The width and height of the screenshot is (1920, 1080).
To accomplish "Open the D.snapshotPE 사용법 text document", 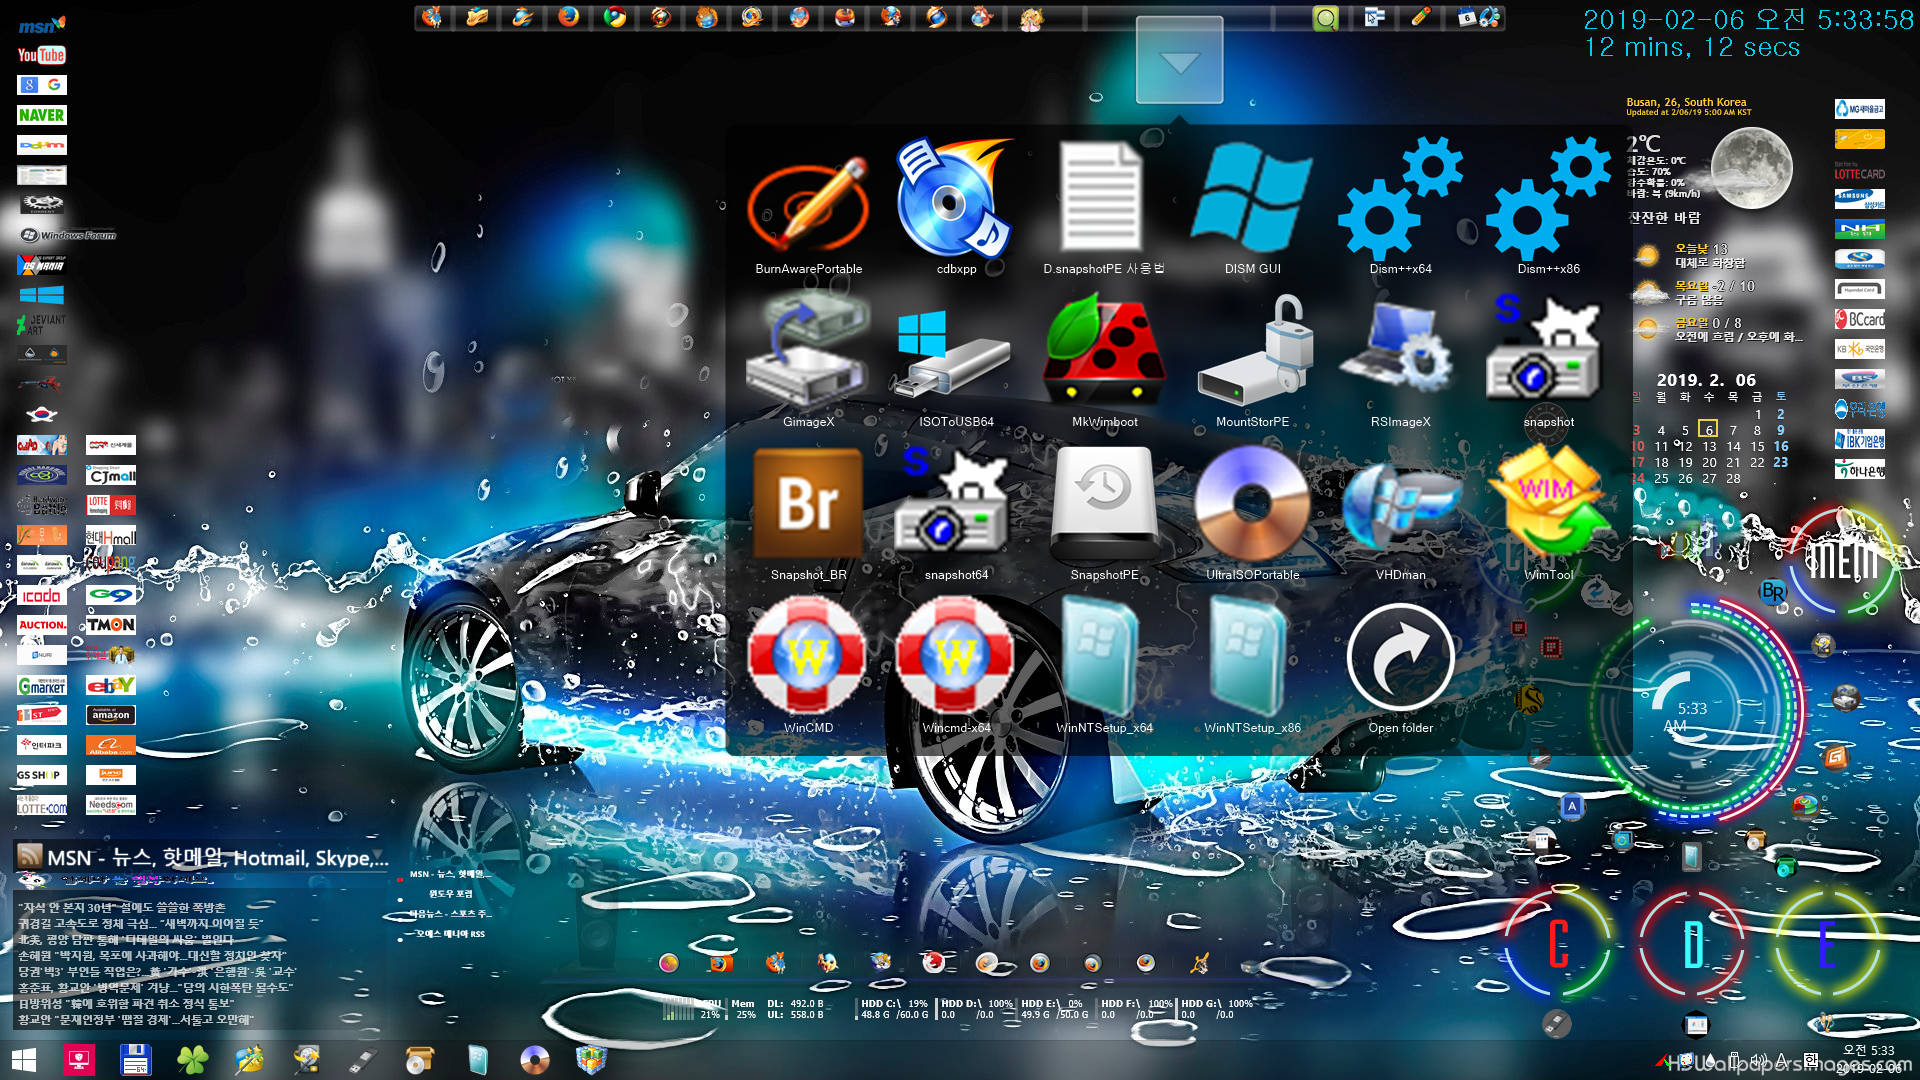I will (1103, 198).
